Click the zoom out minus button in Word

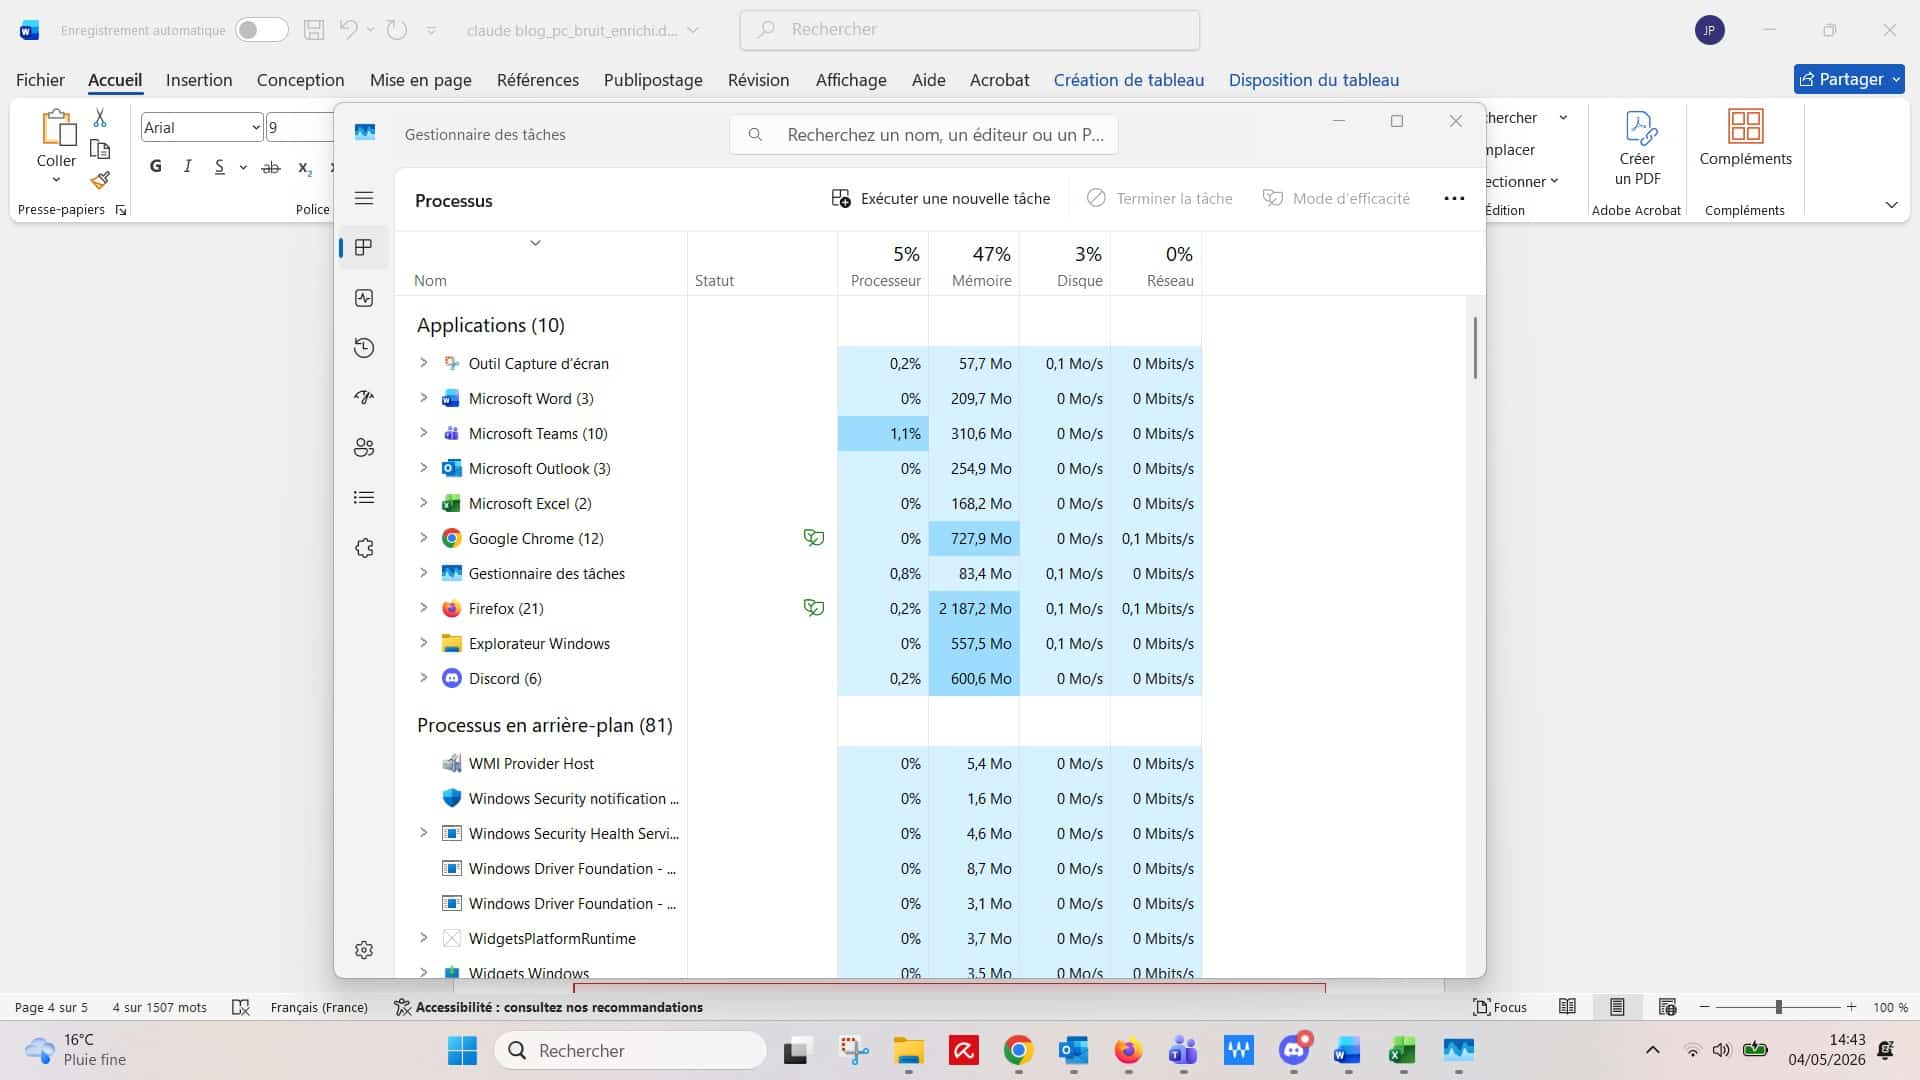[x=1705, y=1007]
